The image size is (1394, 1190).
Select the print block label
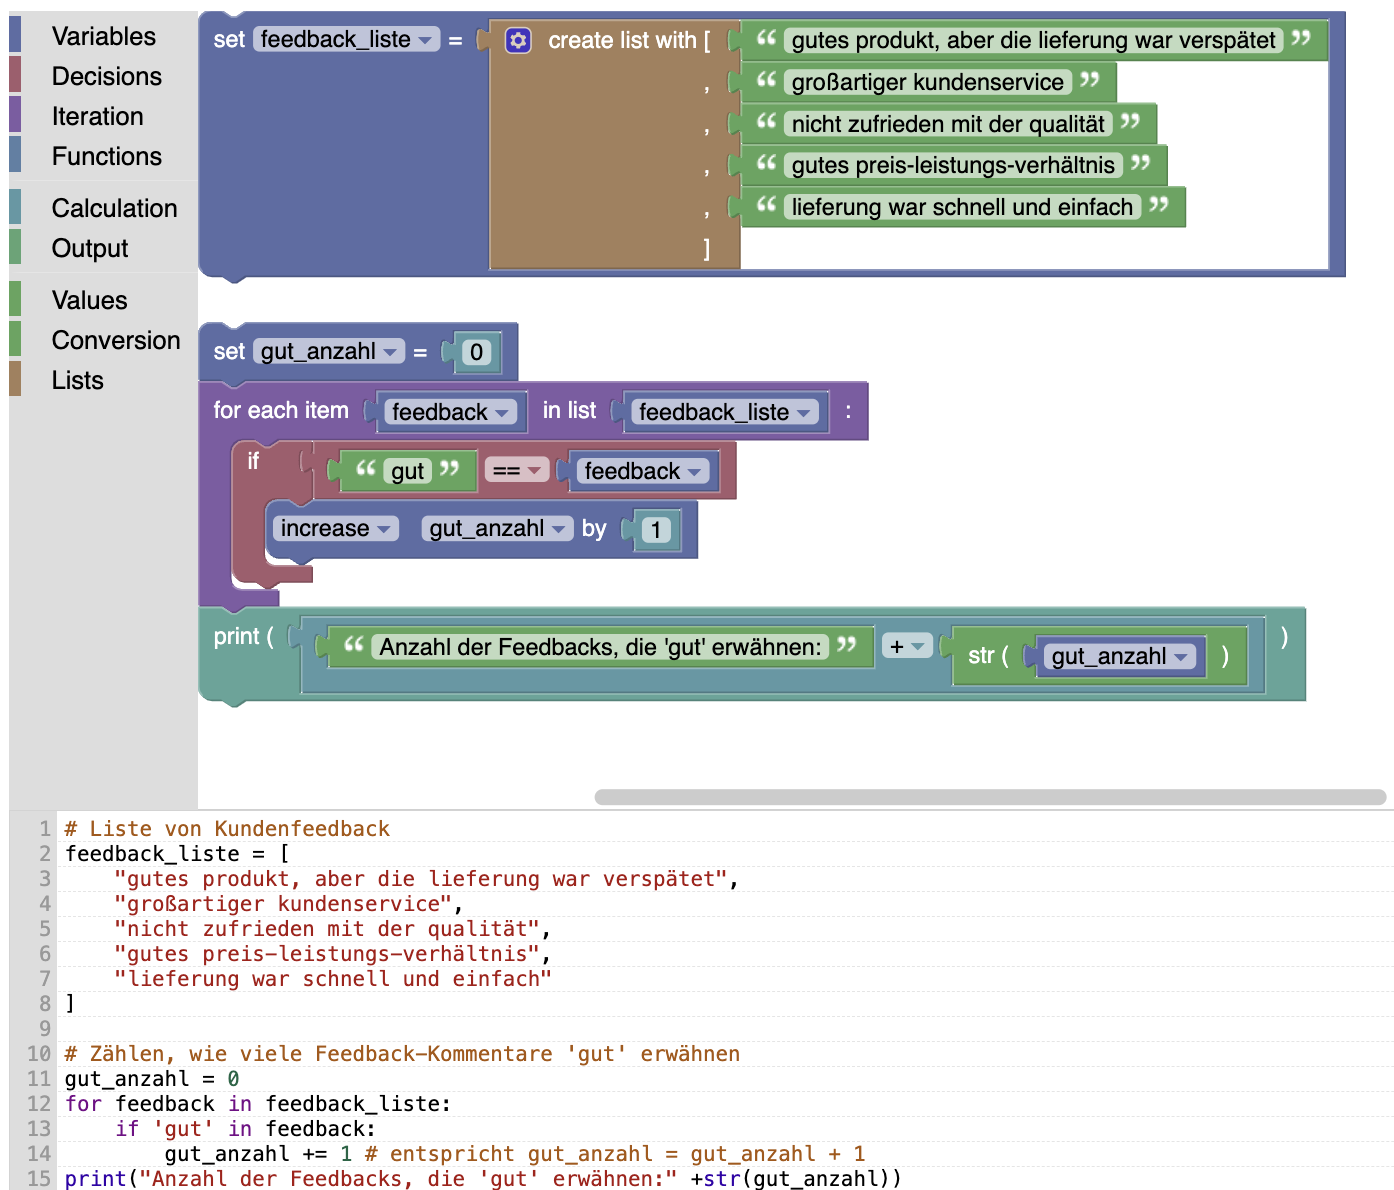click(237, 637)
